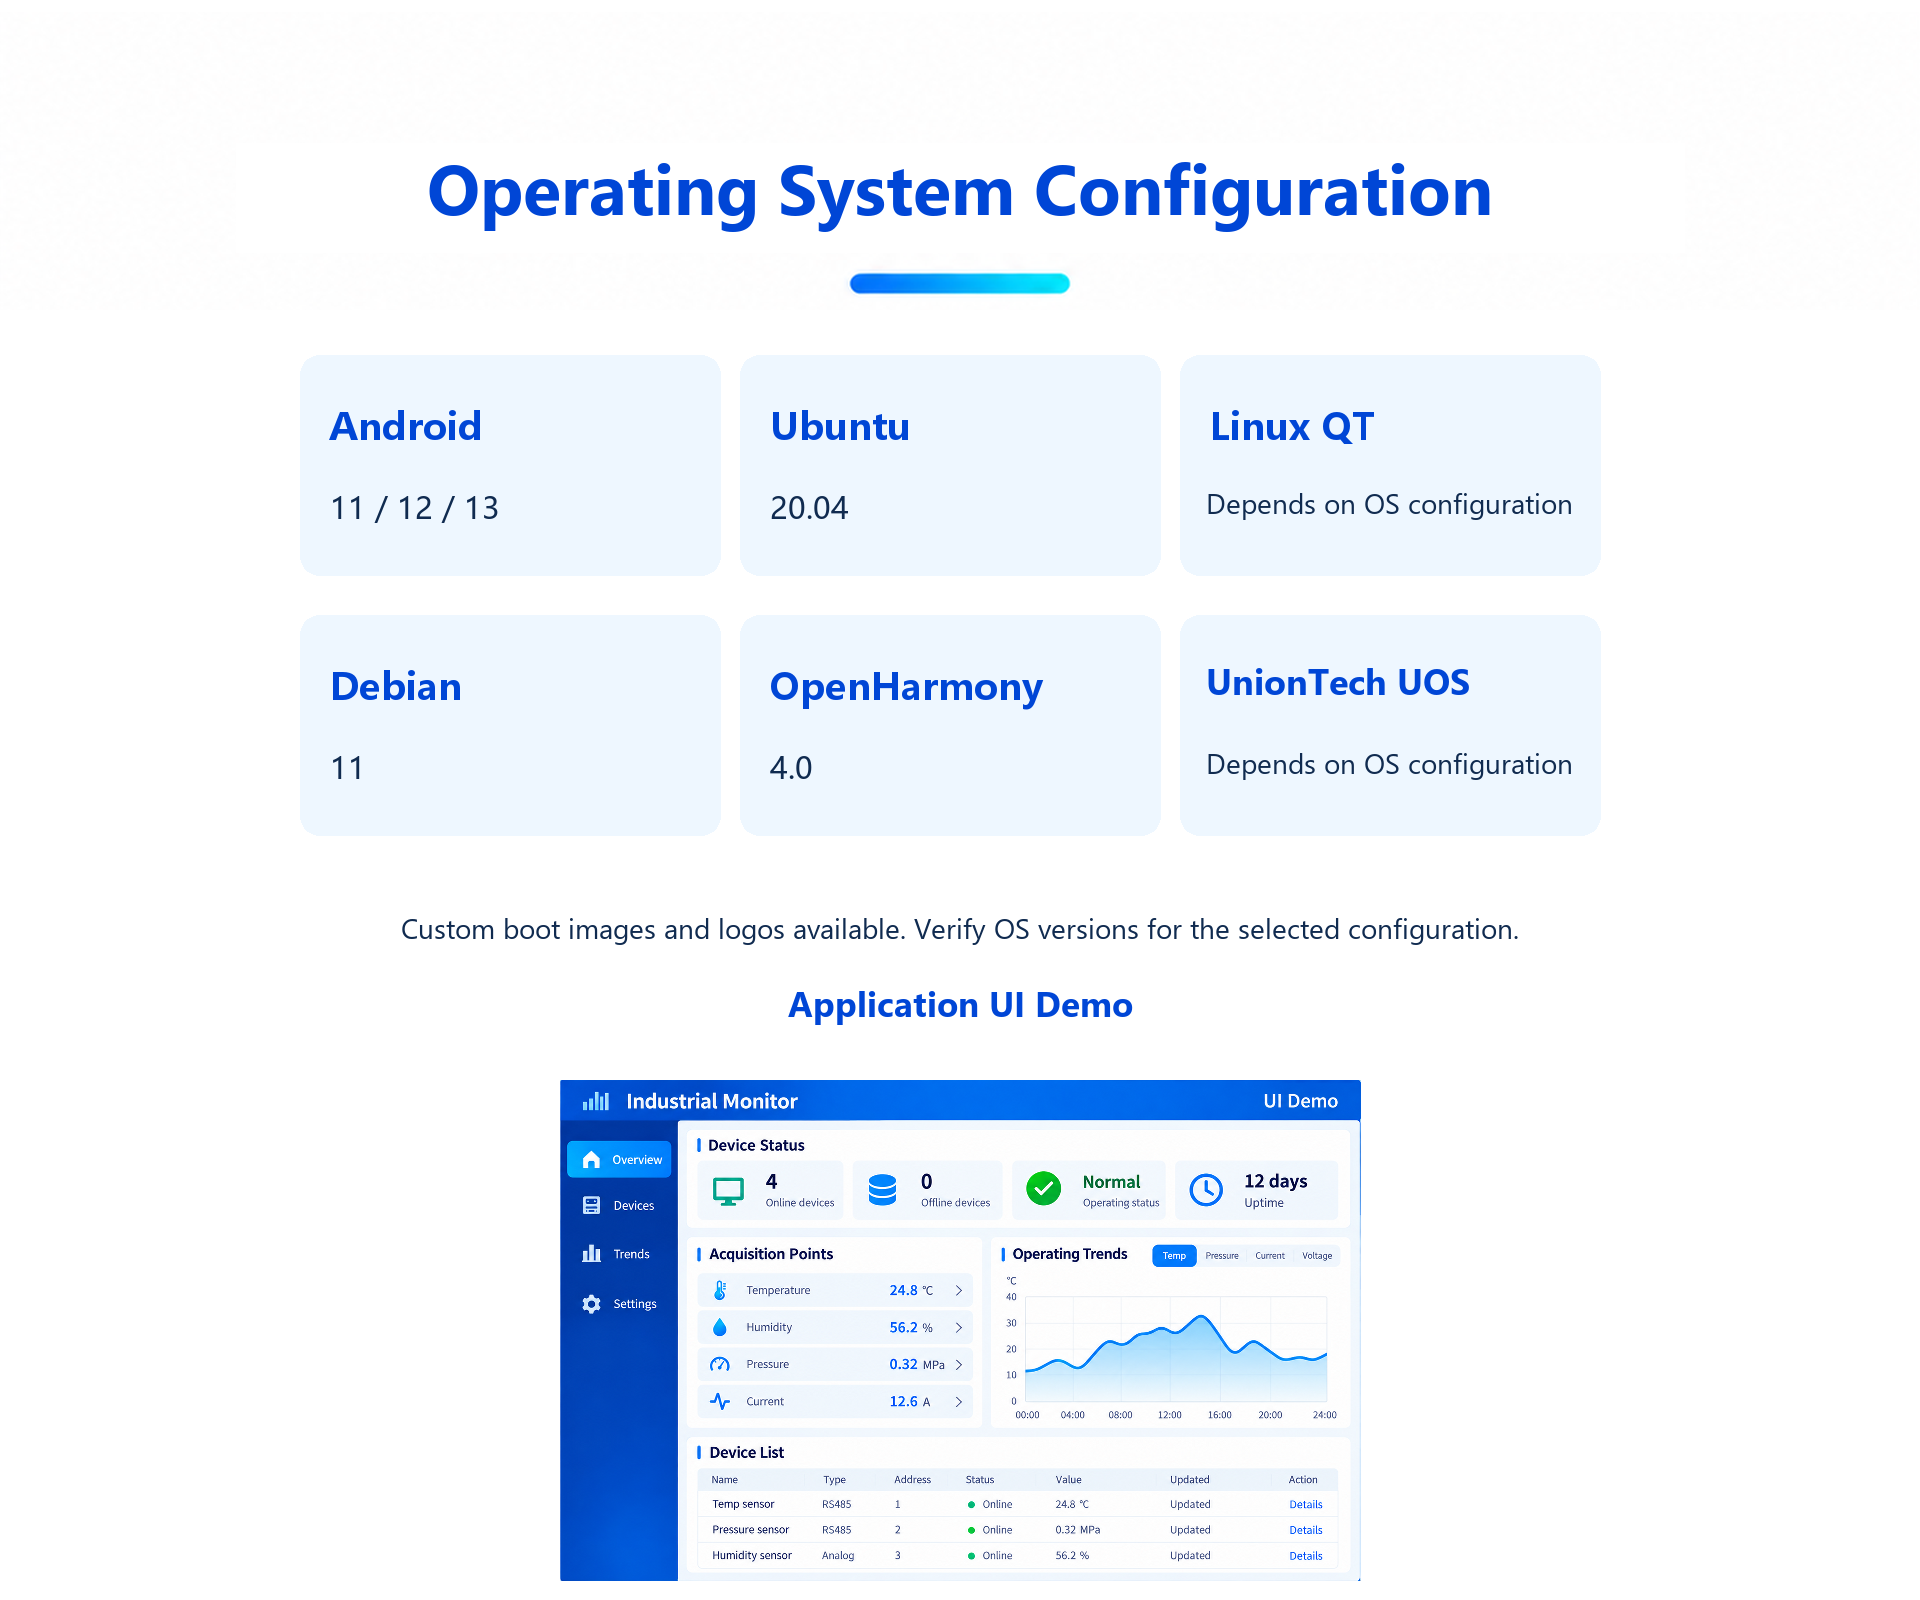Viewport: 1920px width, 1600px height.
Task: Select the Linux QT card
Action: click(x=1390, y=465)
